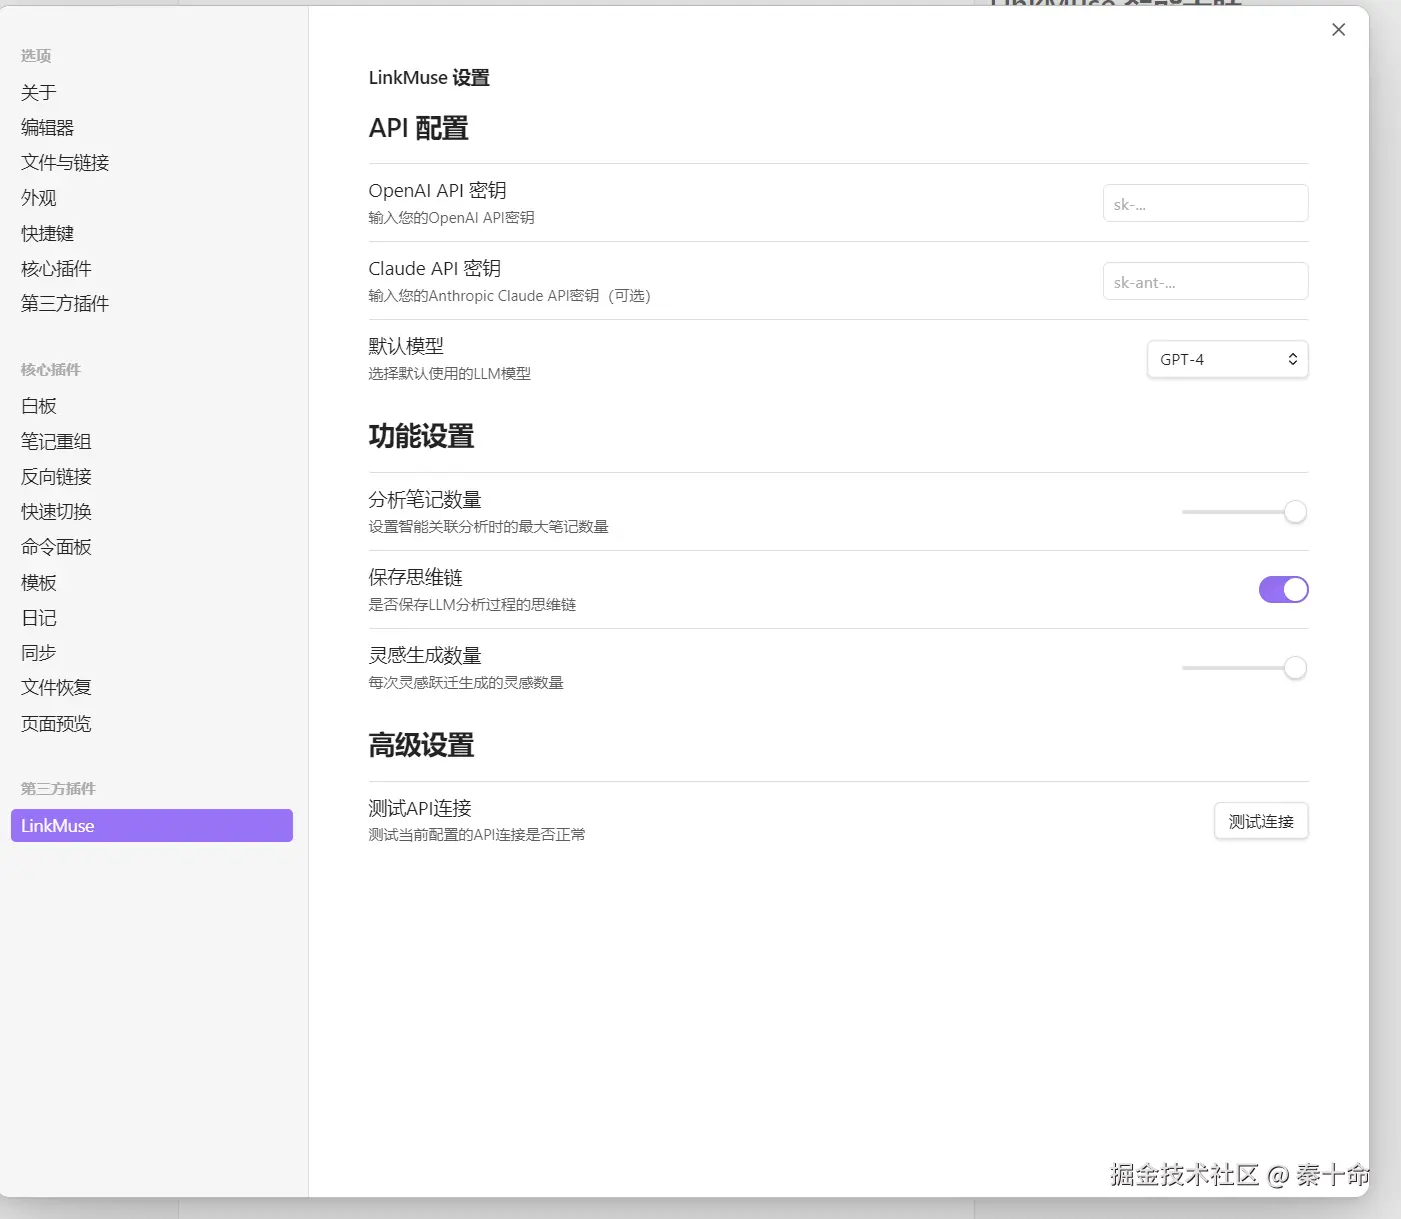Click the 'LinkMuse 设置' title text
The width and height of the screenshot is (1401, 1219).
point(429,78)
